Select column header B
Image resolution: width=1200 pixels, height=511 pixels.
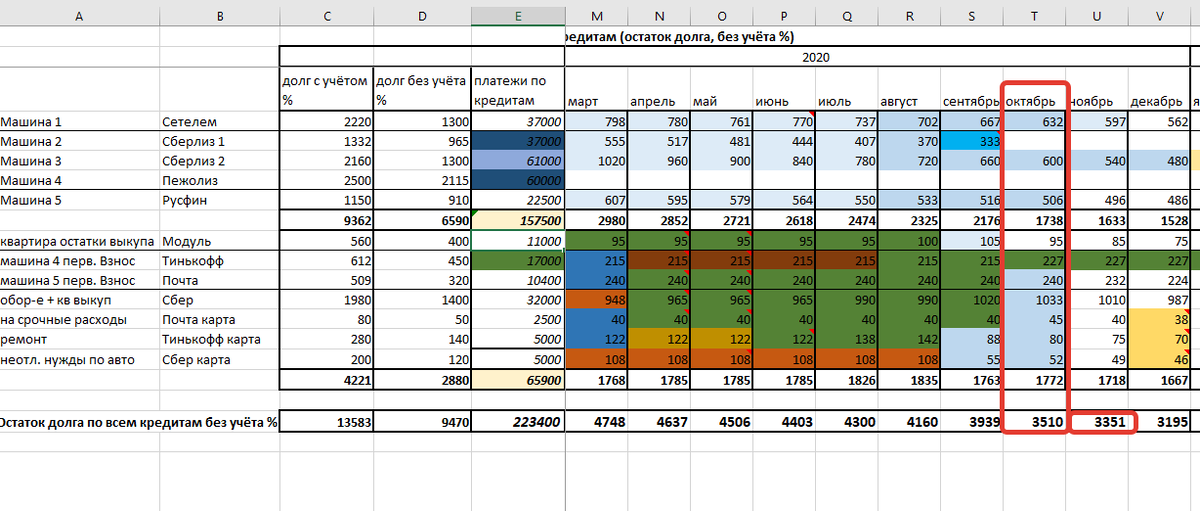click(x=219, y=14)
